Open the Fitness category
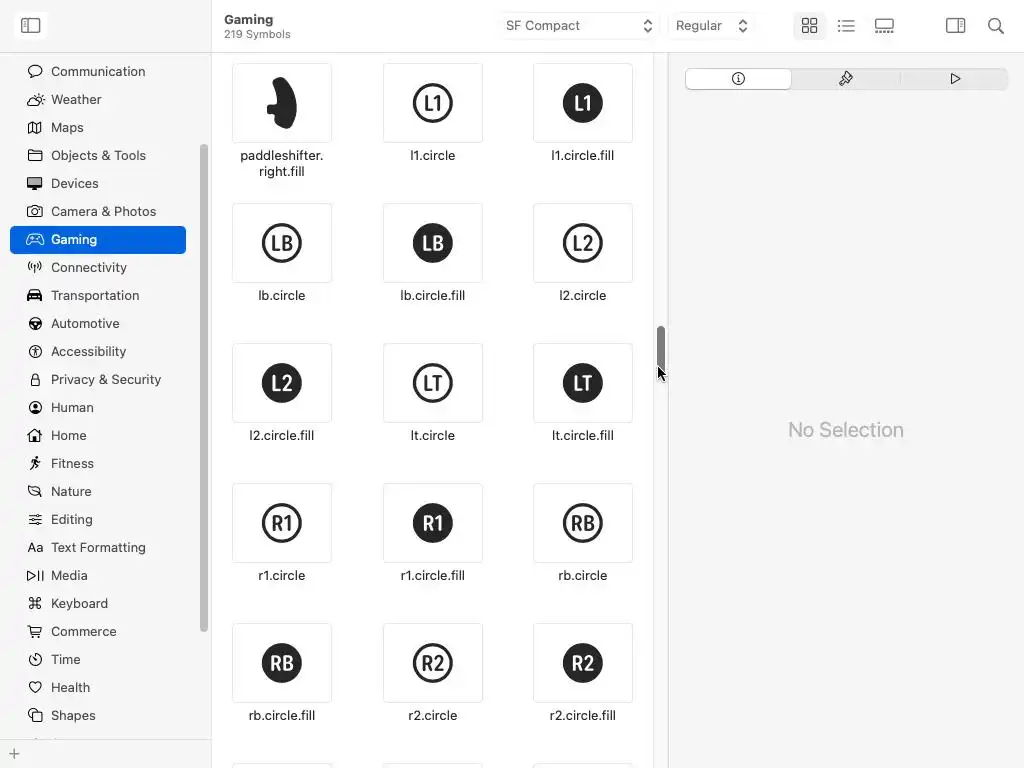 click(98, 464)
